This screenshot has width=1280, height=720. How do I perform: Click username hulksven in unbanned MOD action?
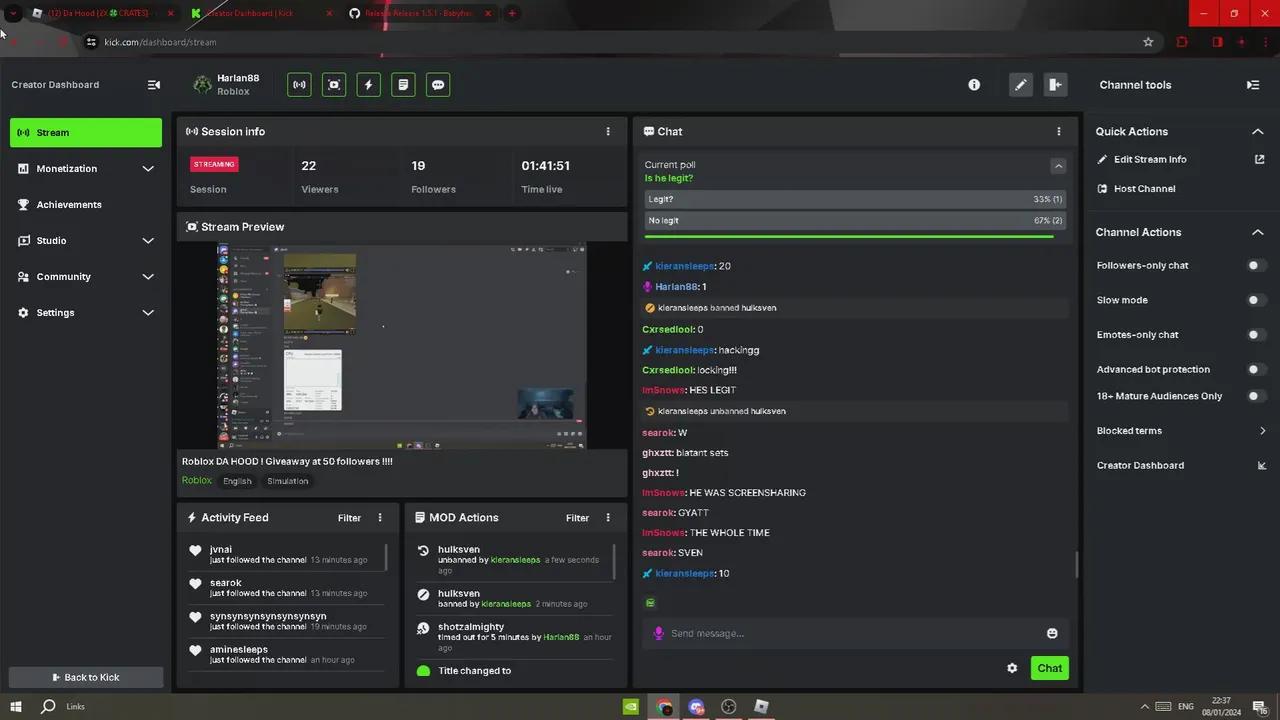459,549
